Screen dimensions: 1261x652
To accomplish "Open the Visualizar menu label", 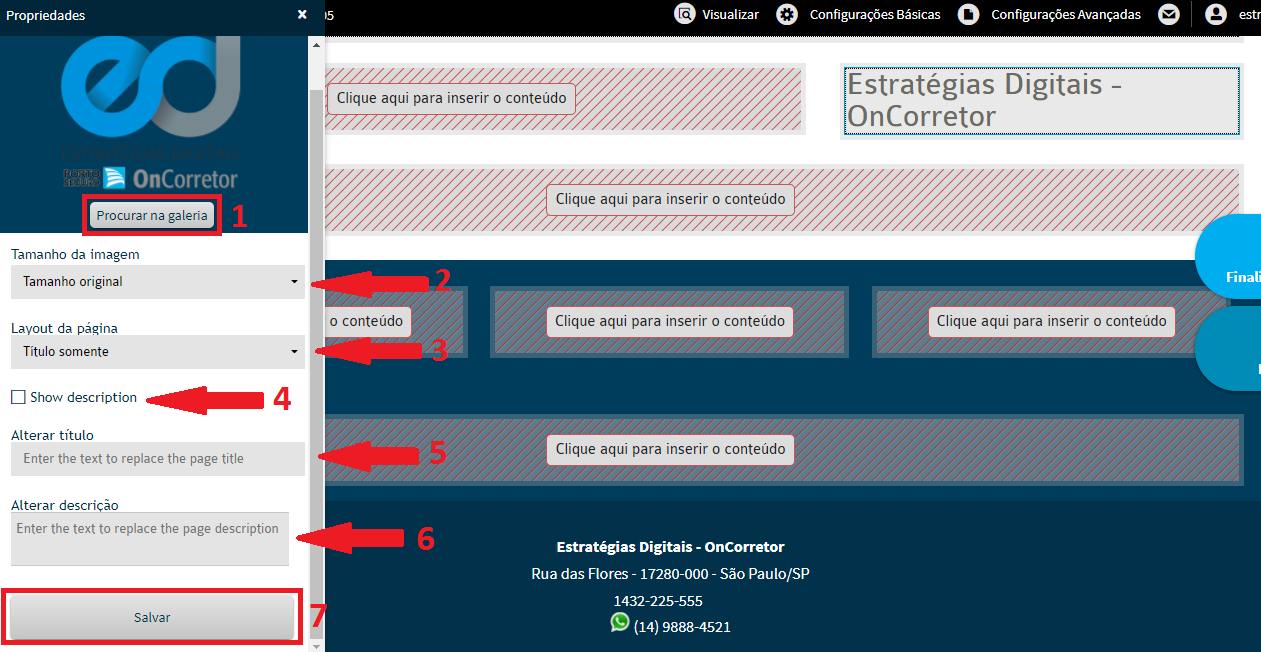I will [730, 15].
